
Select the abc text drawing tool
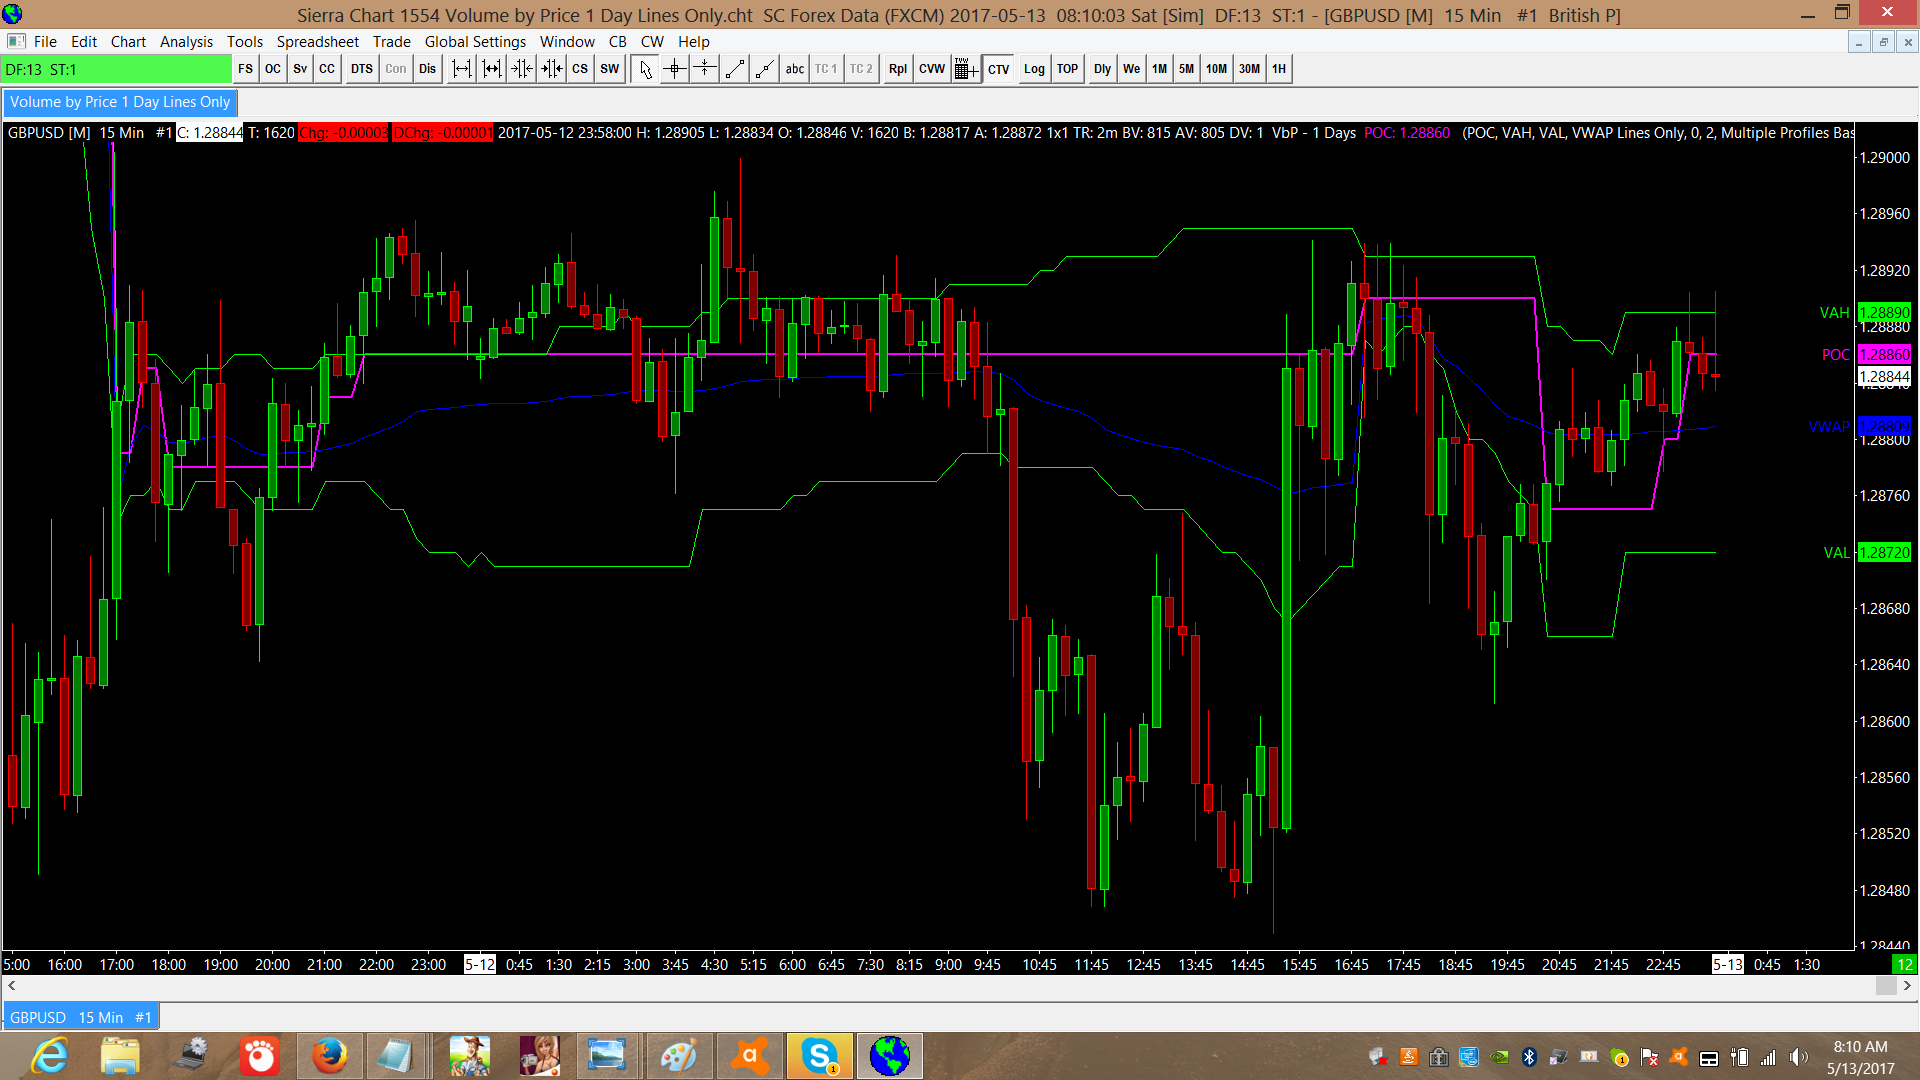tap(794, 69)
